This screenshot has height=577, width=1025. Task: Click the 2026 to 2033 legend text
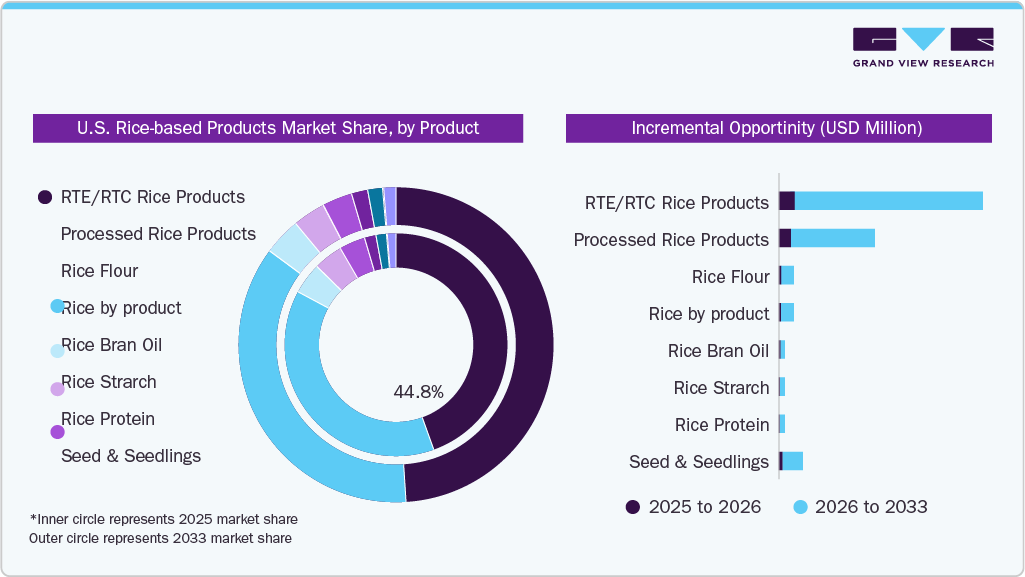(871, 507)
